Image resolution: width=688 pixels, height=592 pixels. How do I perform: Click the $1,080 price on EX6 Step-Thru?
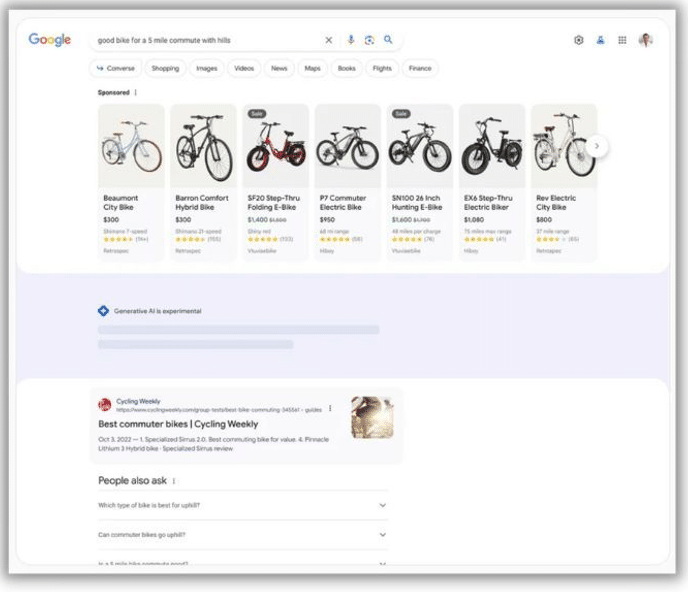coord(474,219)
